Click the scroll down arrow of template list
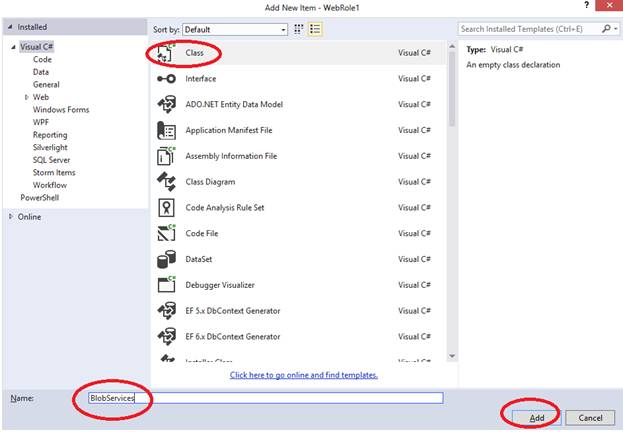 click(x=452, y=356)
